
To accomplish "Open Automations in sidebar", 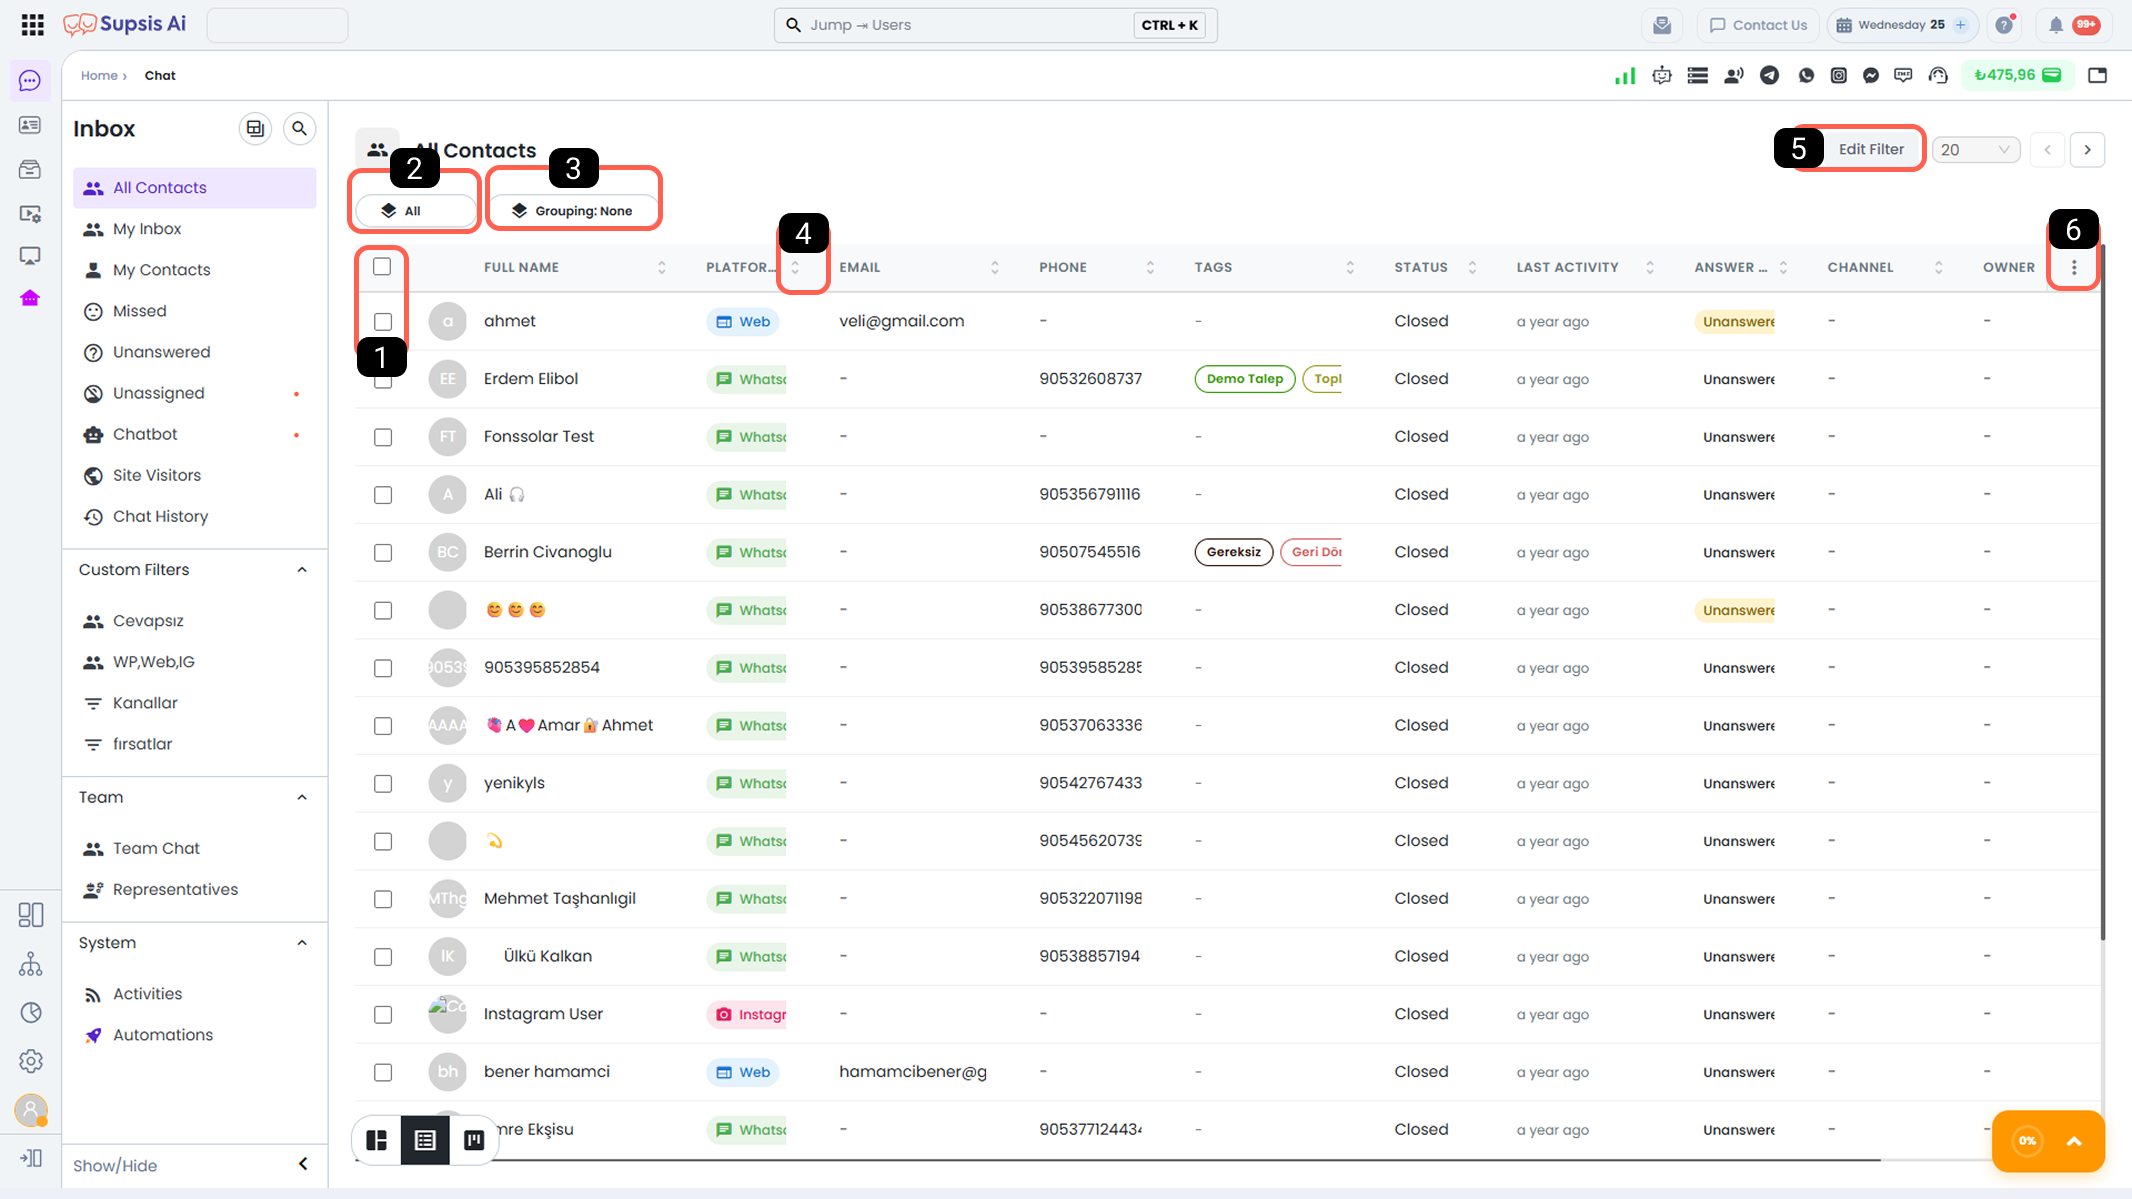I will coord(195,1035).
